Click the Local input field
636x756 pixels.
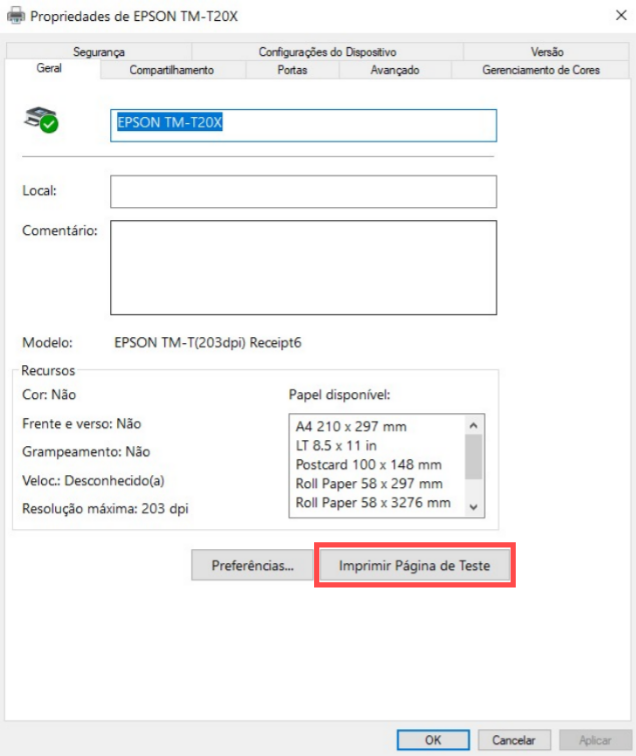coord(303,191)
